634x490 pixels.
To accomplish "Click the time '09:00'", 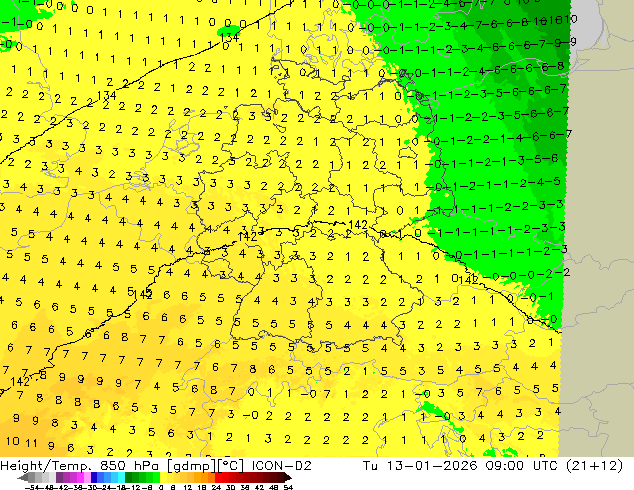I will coord(504,466).
